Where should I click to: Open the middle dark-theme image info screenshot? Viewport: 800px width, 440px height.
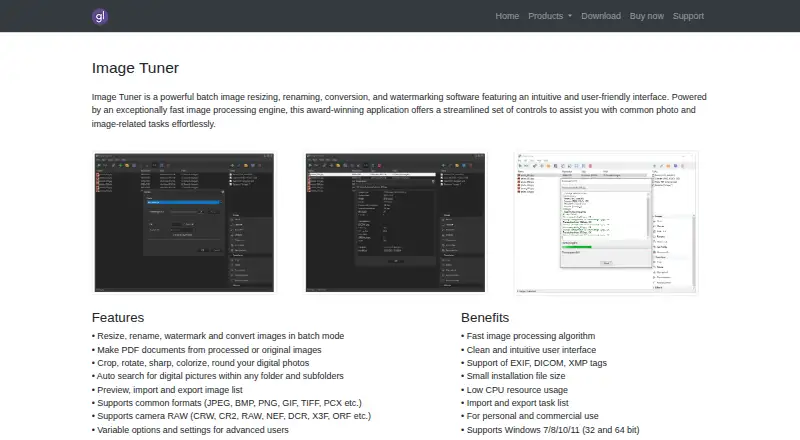[395, 223]
